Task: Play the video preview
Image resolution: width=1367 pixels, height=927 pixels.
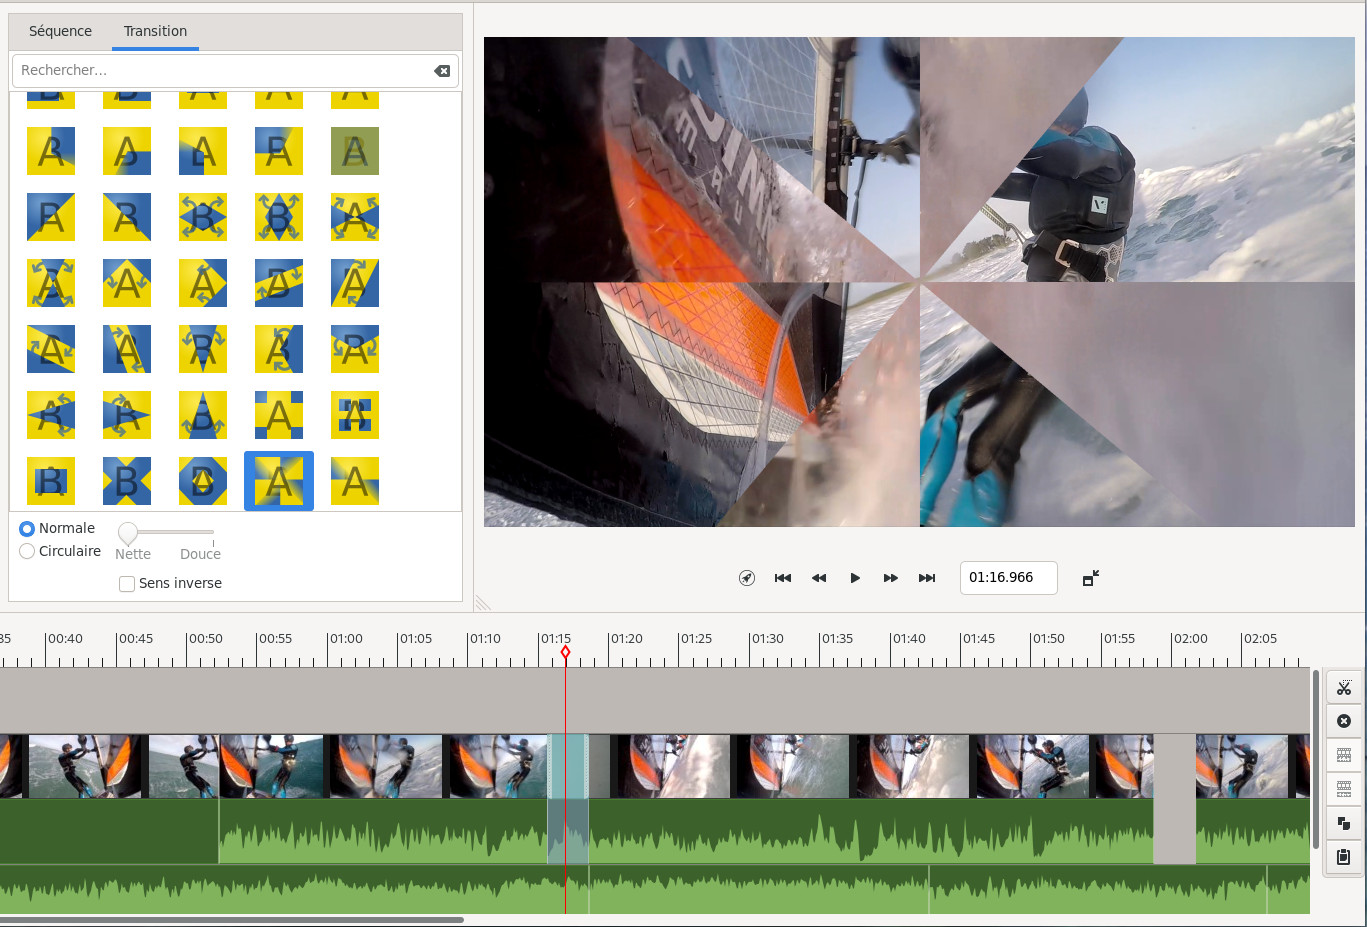Action: point(855,578)
